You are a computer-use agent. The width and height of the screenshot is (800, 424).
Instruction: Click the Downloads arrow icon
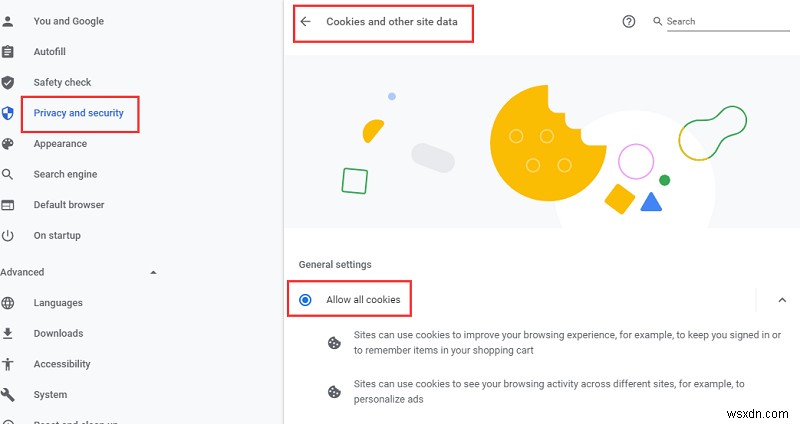pos(8,334)
